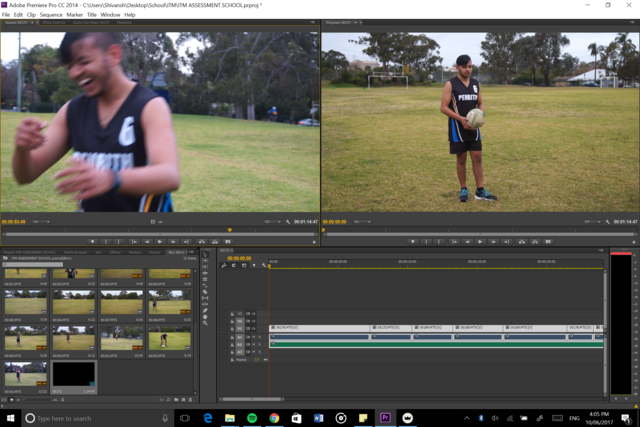Select the Track Select tool
Image resolution: width=640 pixels, height=427 pixels.
tap(205, 260)
